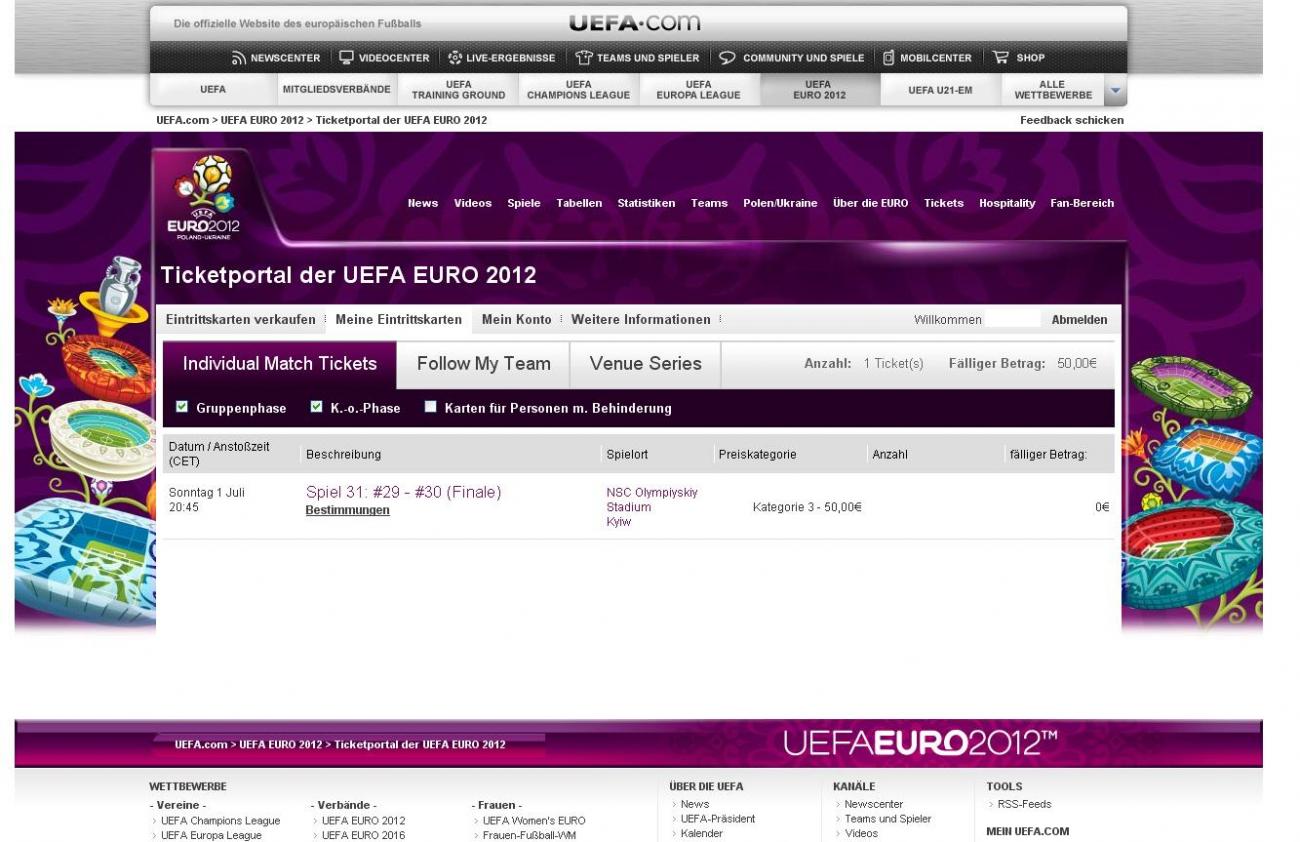Click the Abmelden logout link
The image size is (1300, 842).
(1079, 320)
